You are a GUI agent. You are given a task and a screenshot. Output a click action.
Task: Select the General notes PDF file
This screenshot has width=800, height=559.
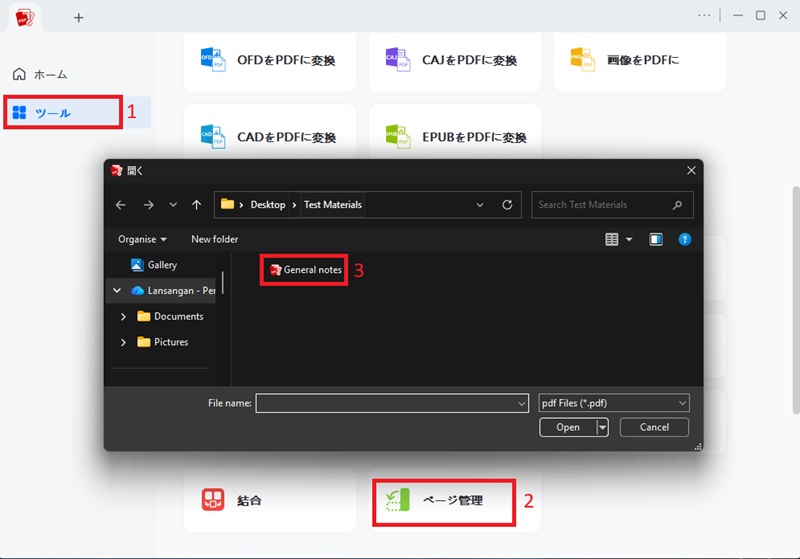(306, 270)
